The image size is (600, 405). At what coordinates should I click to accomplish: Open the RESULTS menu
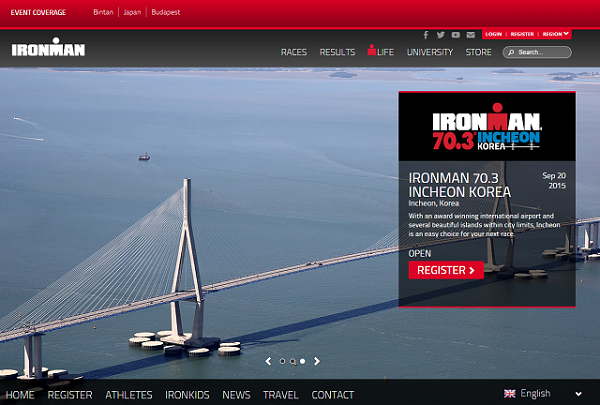[337, 52]
